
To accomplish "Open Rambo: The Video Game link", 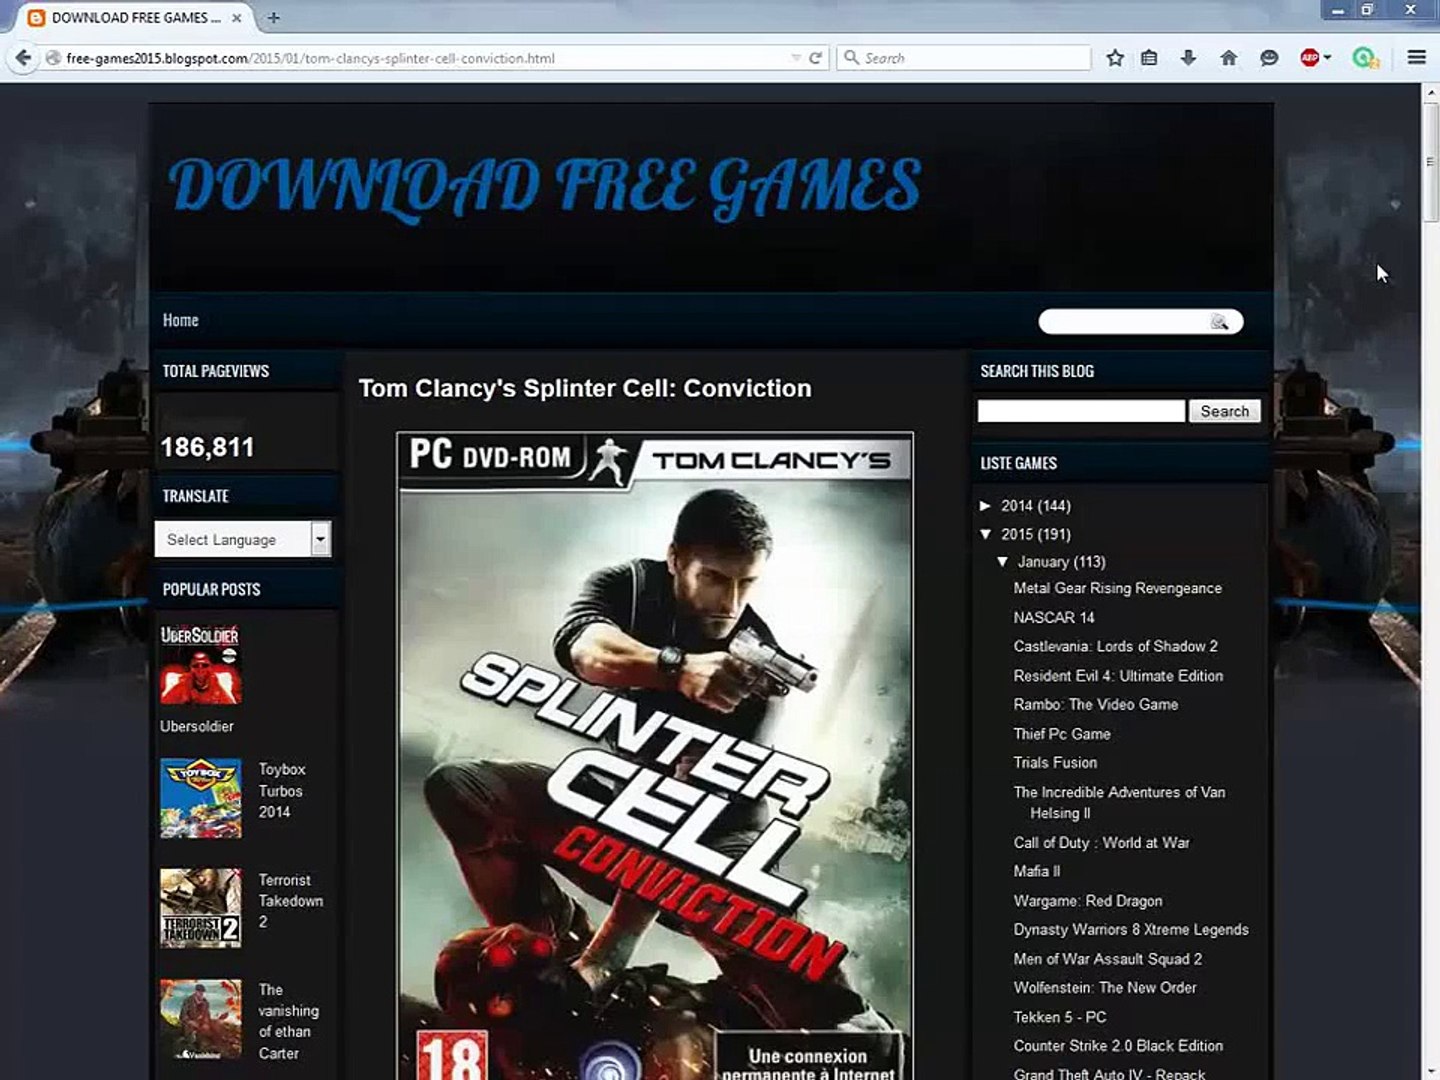I will (1095, 704).
